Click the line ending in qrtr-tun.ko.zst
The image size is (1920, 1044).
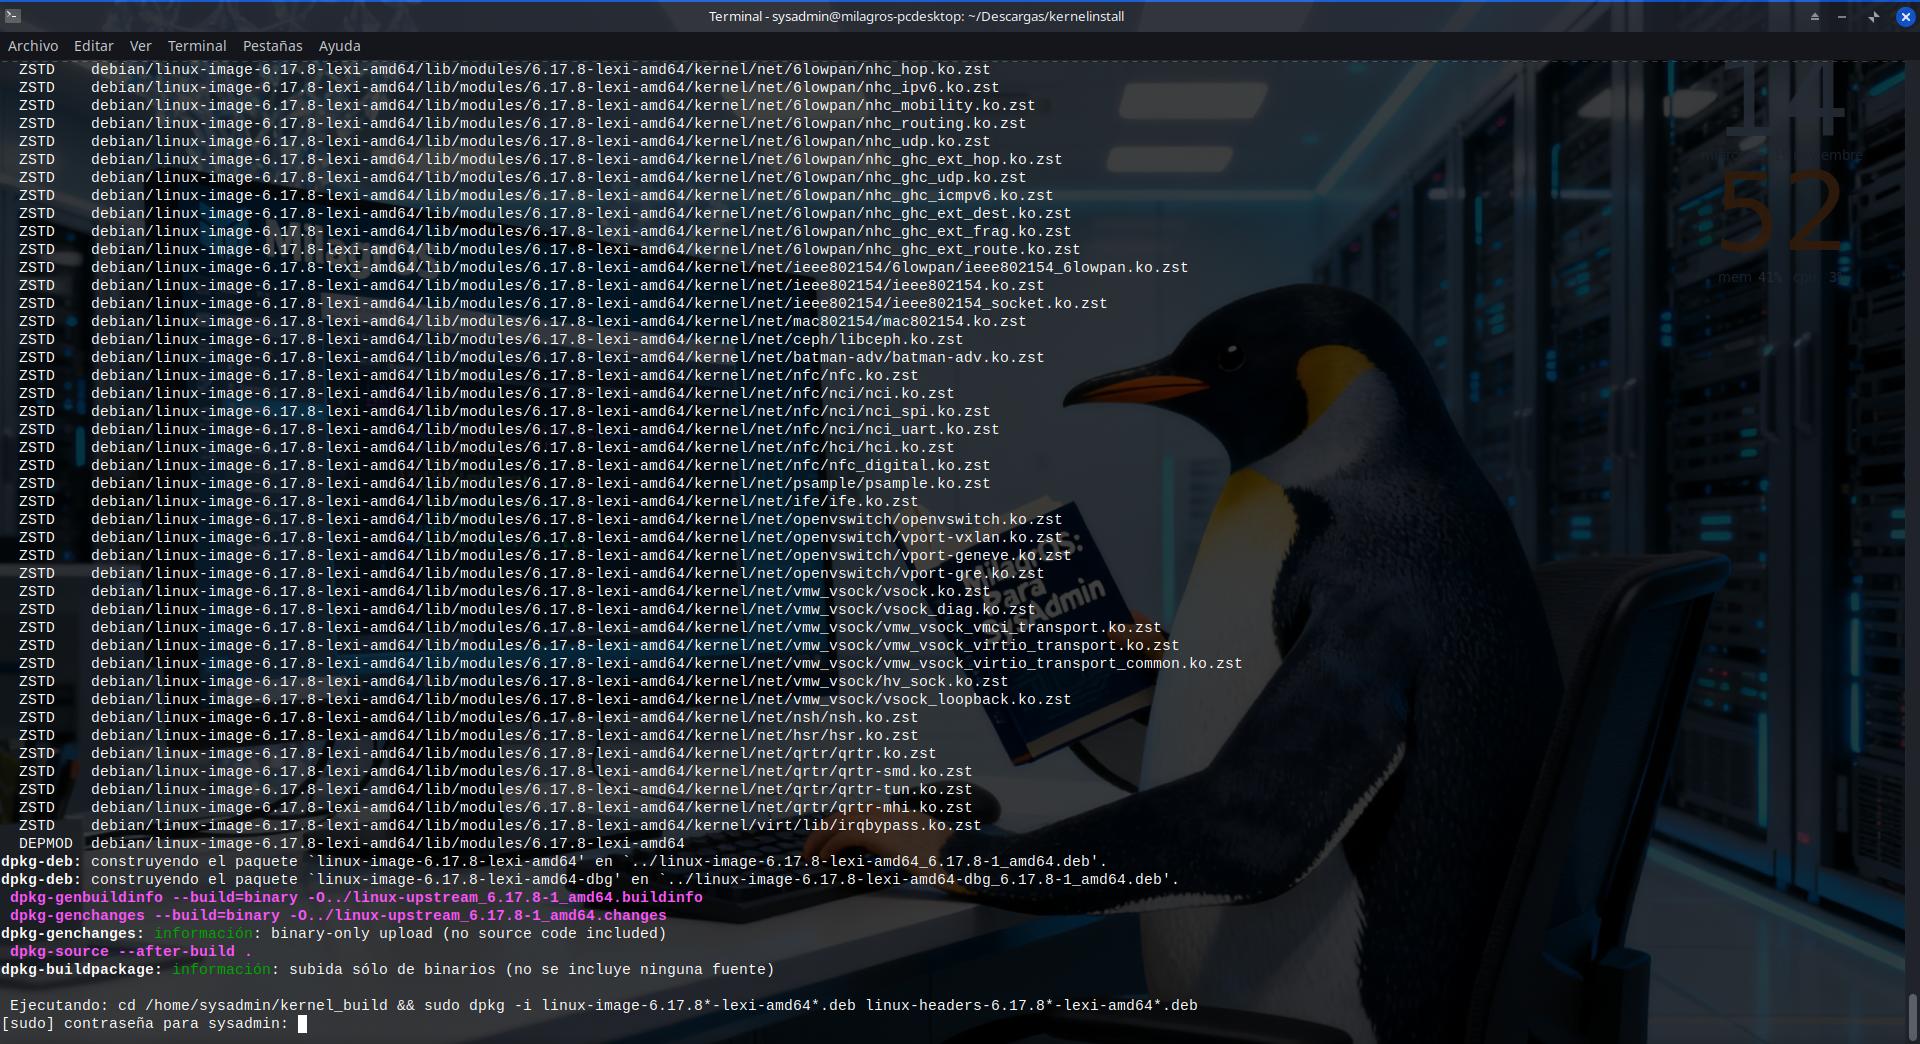(x=495, y=789)
